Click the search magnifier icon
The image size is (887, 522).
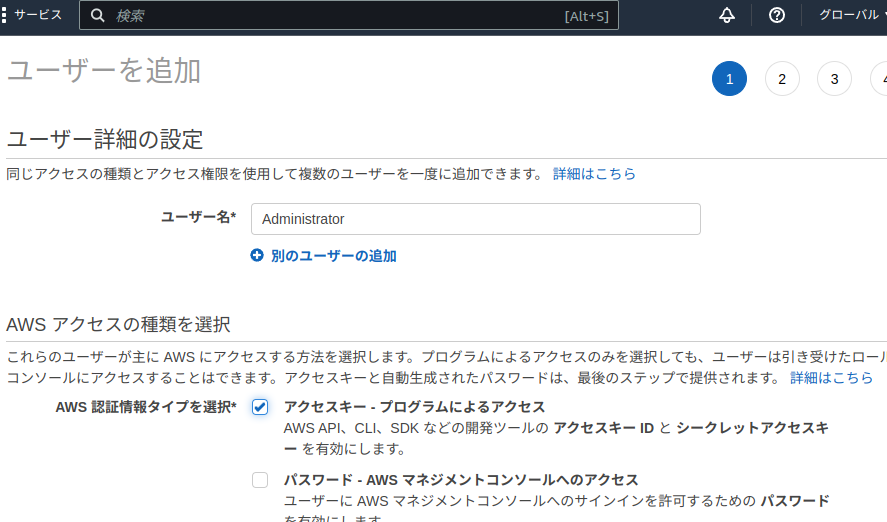coord(97,15)
